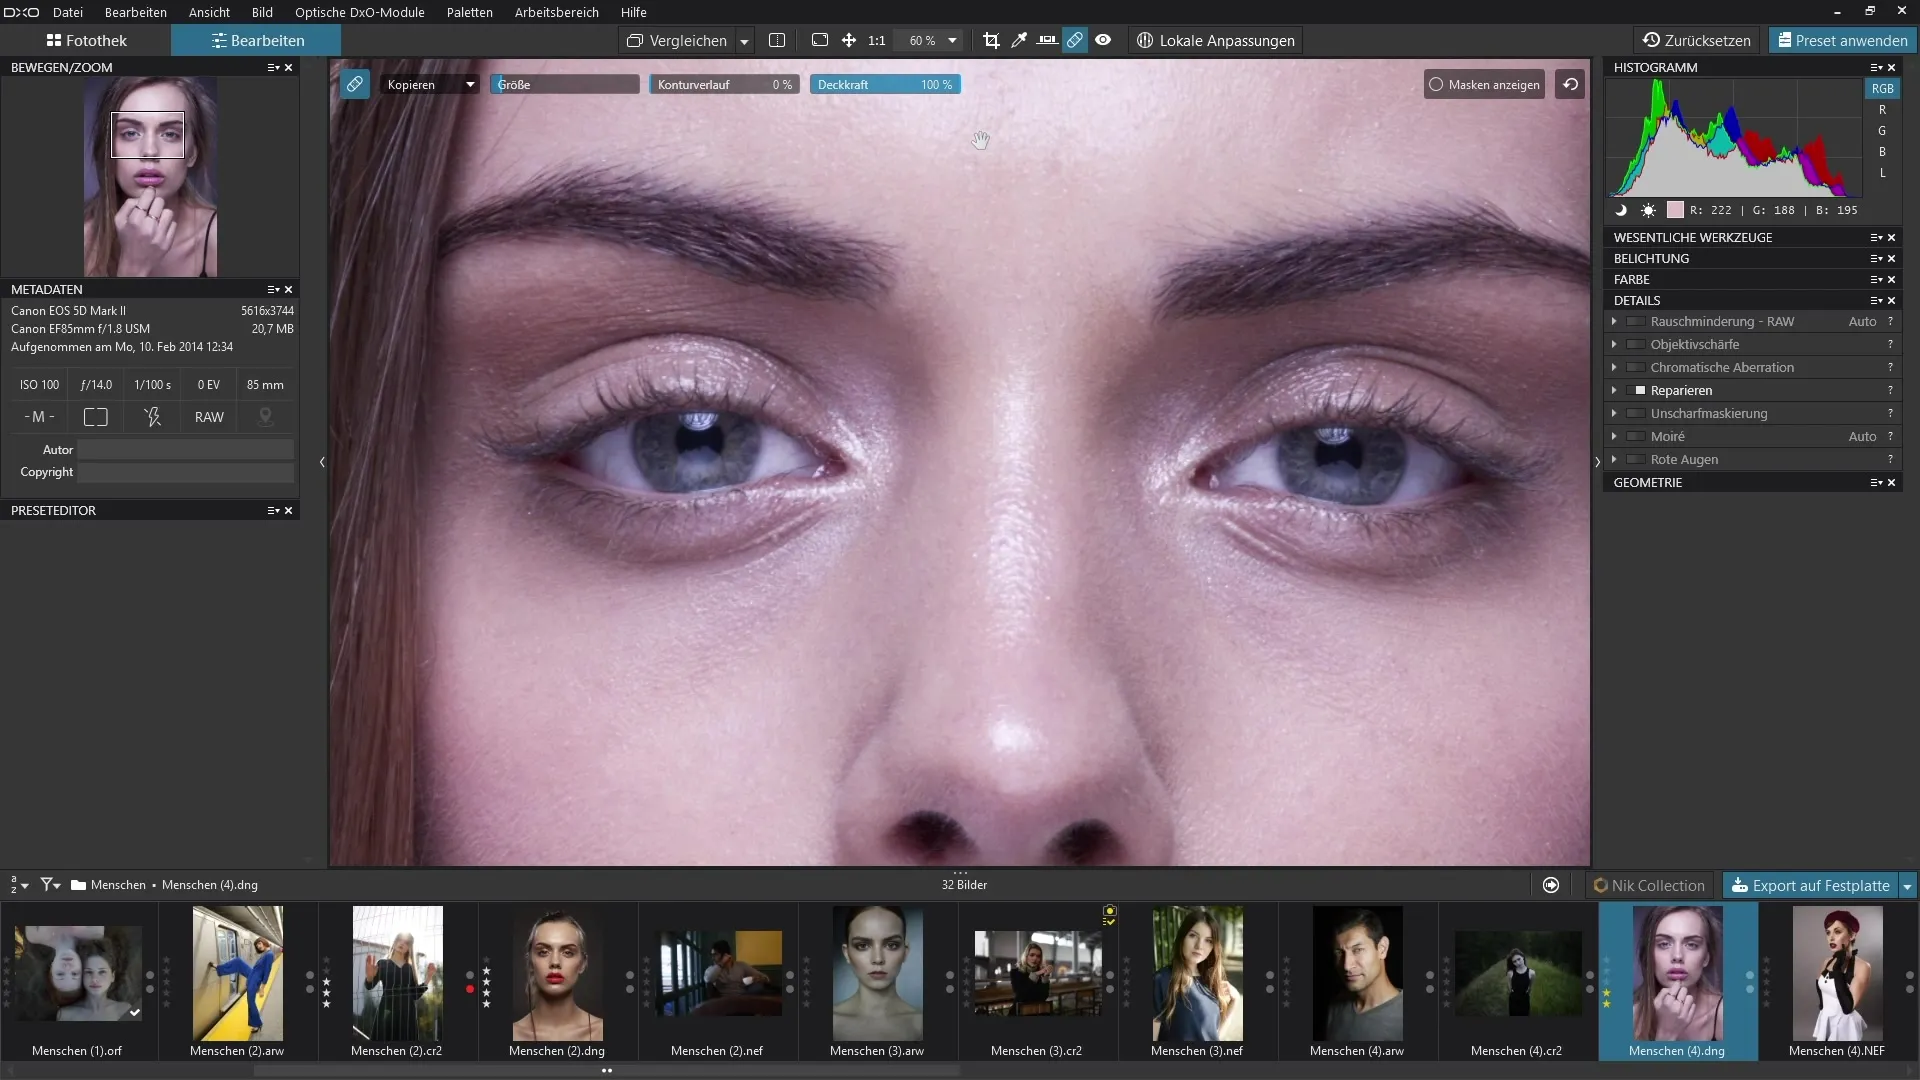Close the Histogramm palette
Image resolution: width=1920 pixels, height=1080 pixels.
point(1891,67)
